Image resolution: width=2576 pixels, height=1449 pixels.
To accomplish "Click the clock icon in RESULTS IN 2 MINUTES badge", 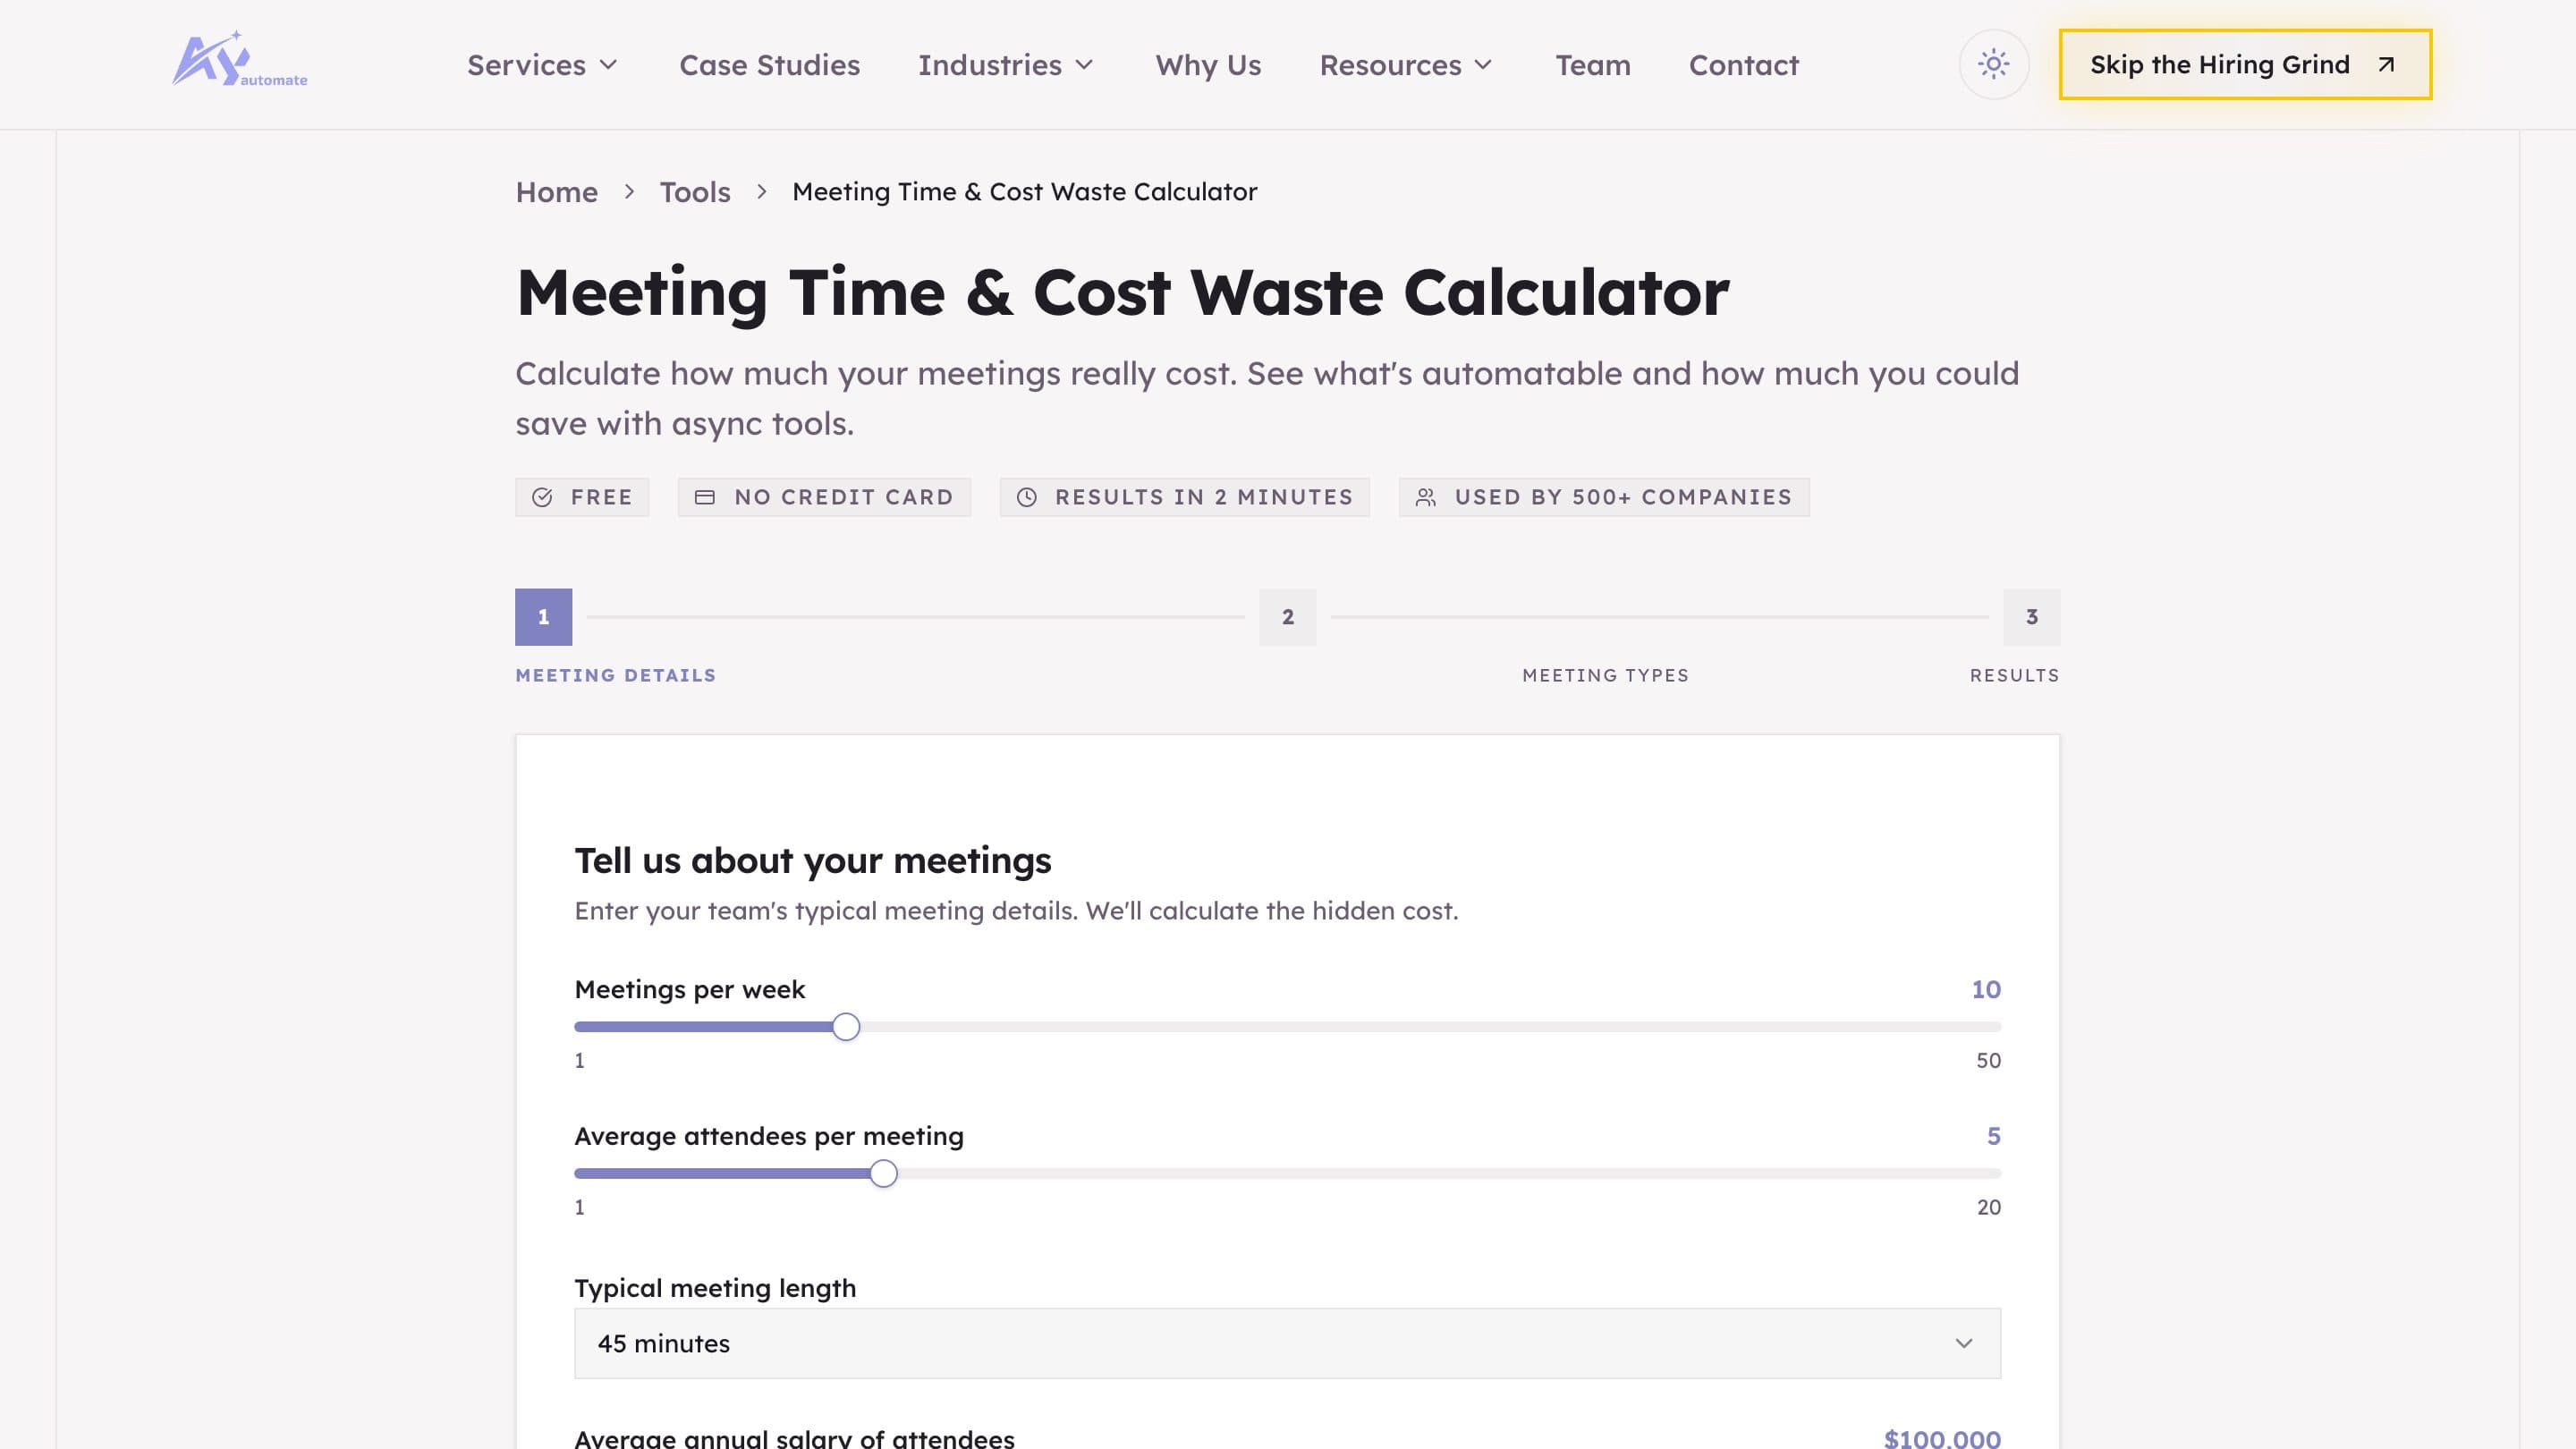I will [x=1027, y=497].
